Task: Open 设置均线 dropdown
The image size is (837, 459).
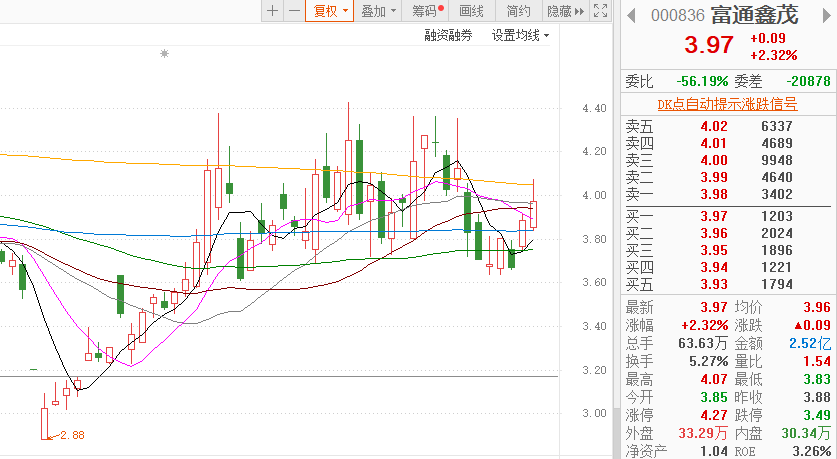Action: [x=520, y=36]
